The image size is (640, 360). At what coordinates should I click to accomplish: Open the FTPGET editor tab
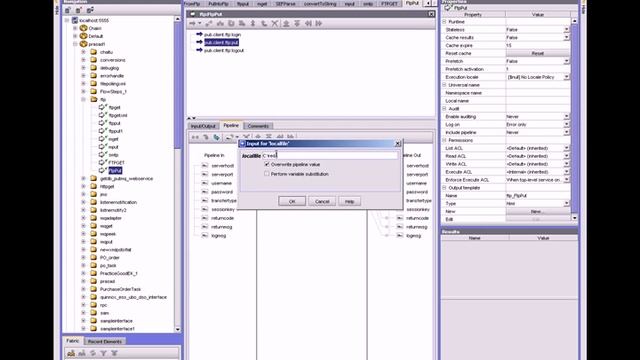coord(389,4)
